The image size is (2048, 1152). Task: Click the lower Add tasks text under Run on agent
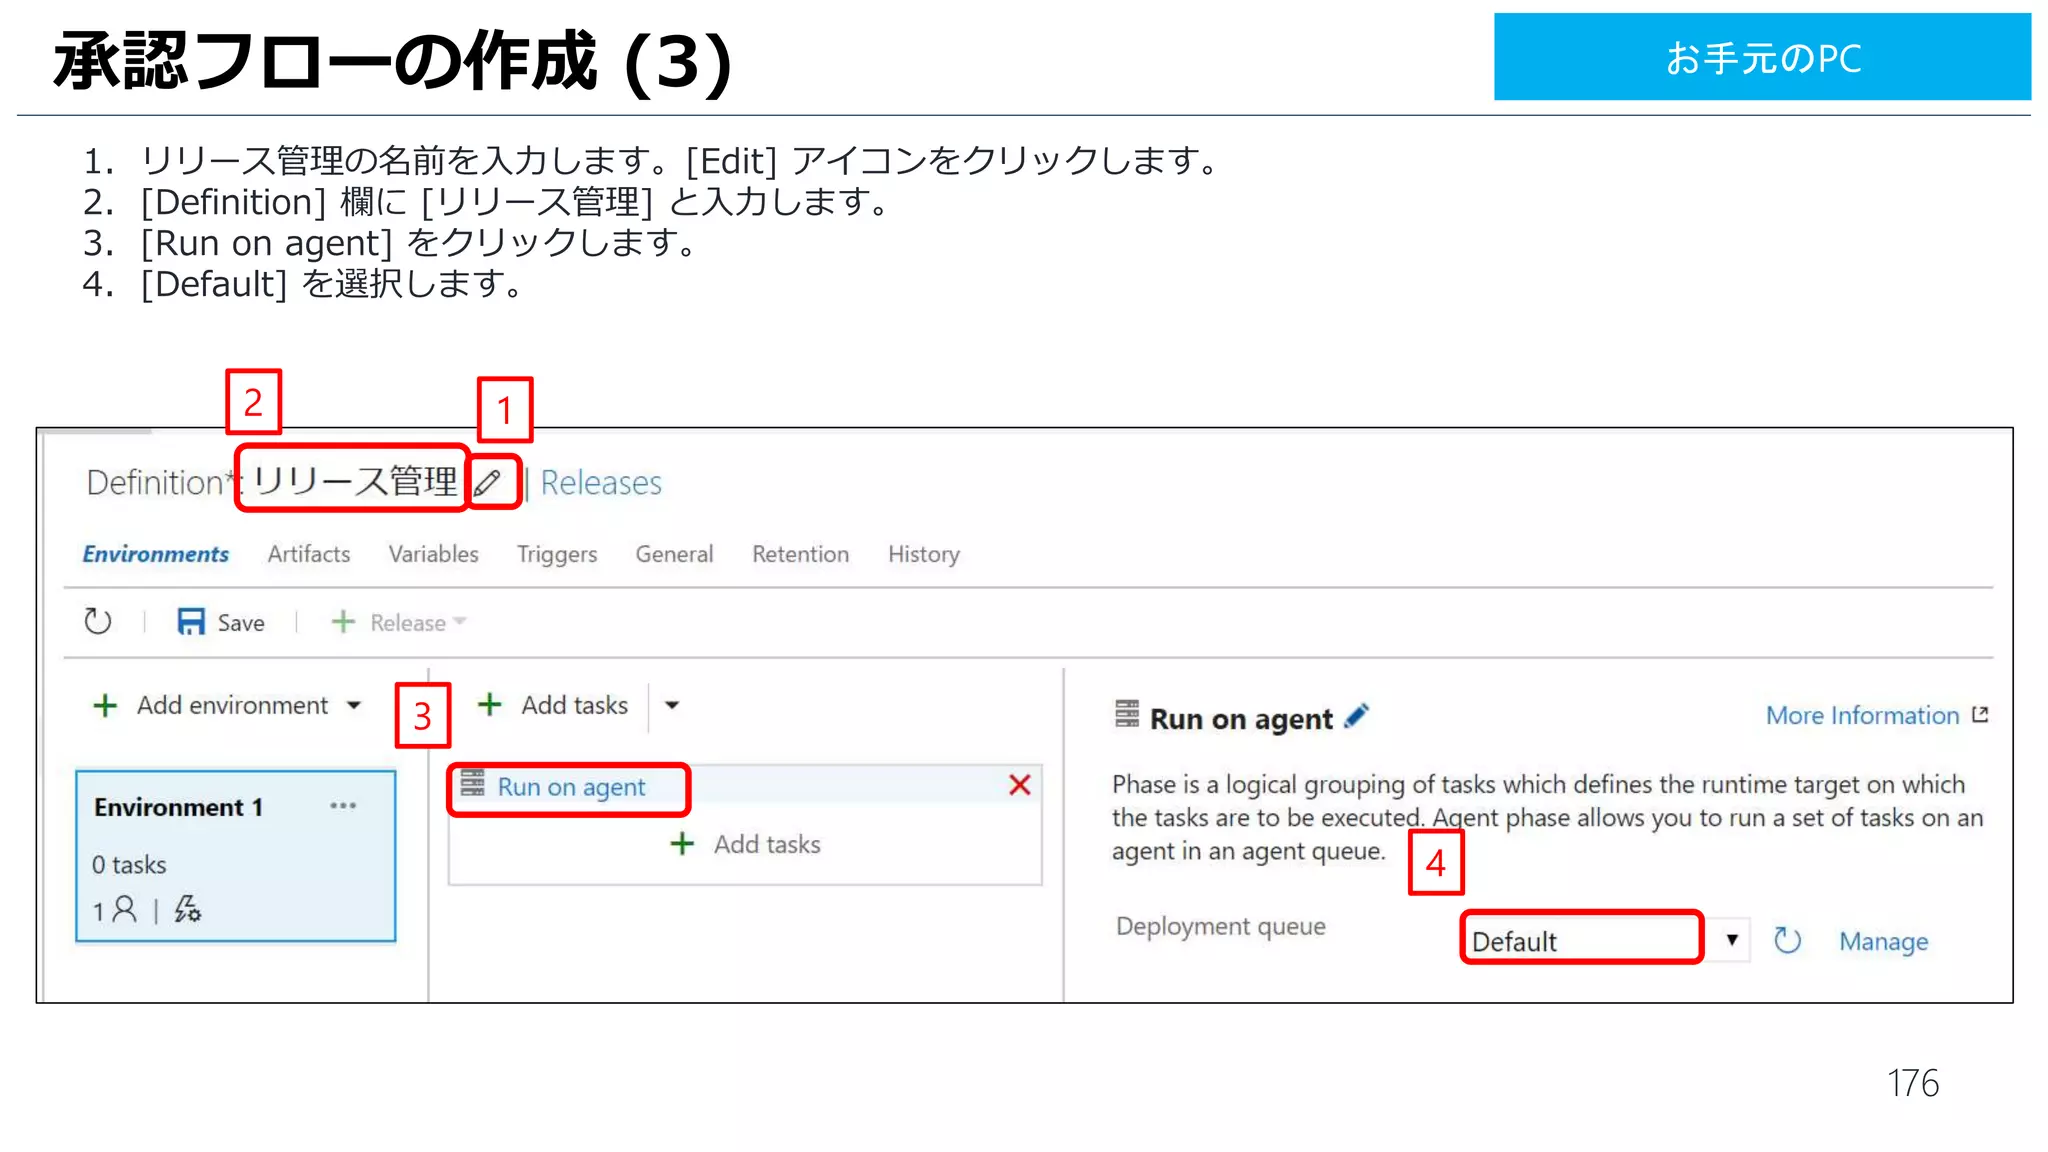(x=767, y=844)
